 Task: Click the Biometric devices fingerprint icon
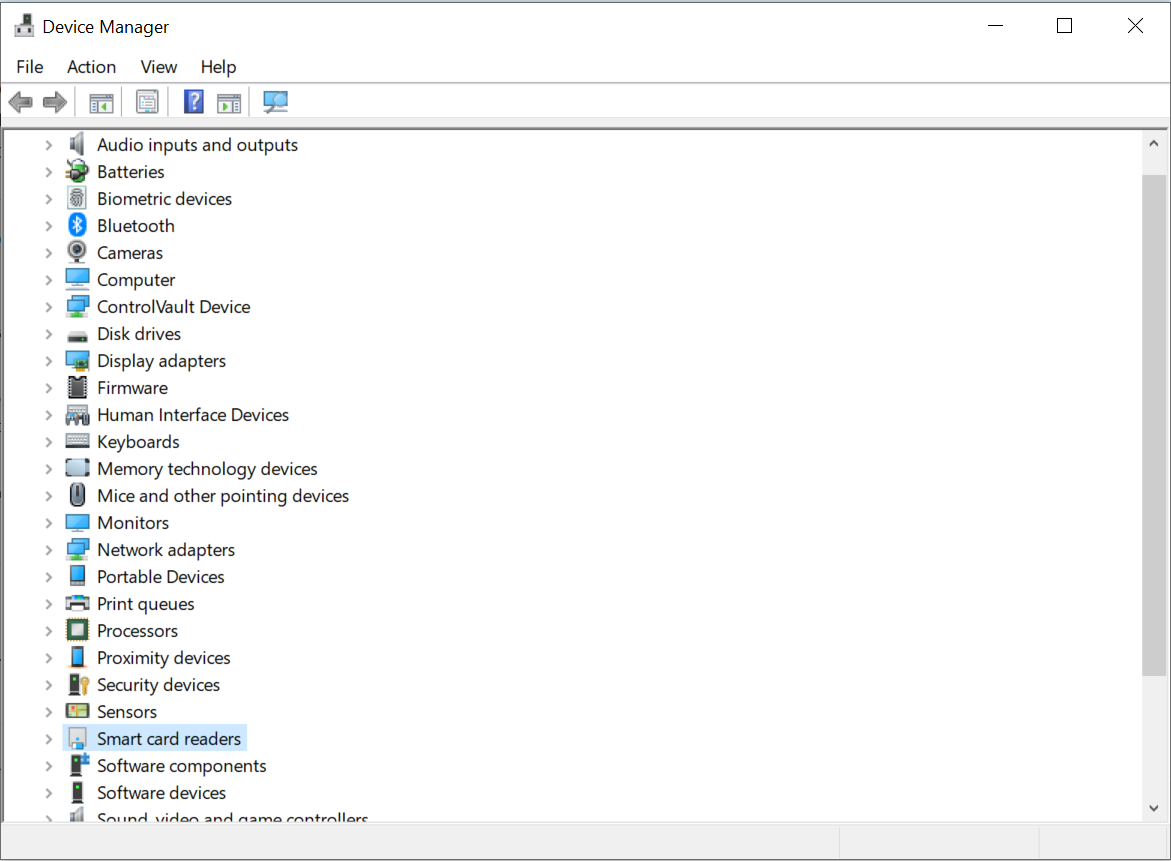(x=77, y=198)
